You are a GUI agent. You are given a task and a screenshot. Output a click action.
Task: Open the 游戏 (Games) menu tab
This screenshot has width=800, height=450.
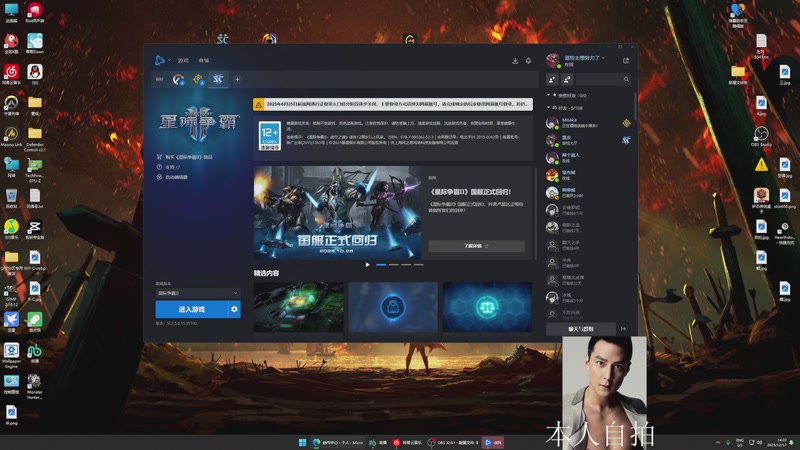(x=183, y=61)
